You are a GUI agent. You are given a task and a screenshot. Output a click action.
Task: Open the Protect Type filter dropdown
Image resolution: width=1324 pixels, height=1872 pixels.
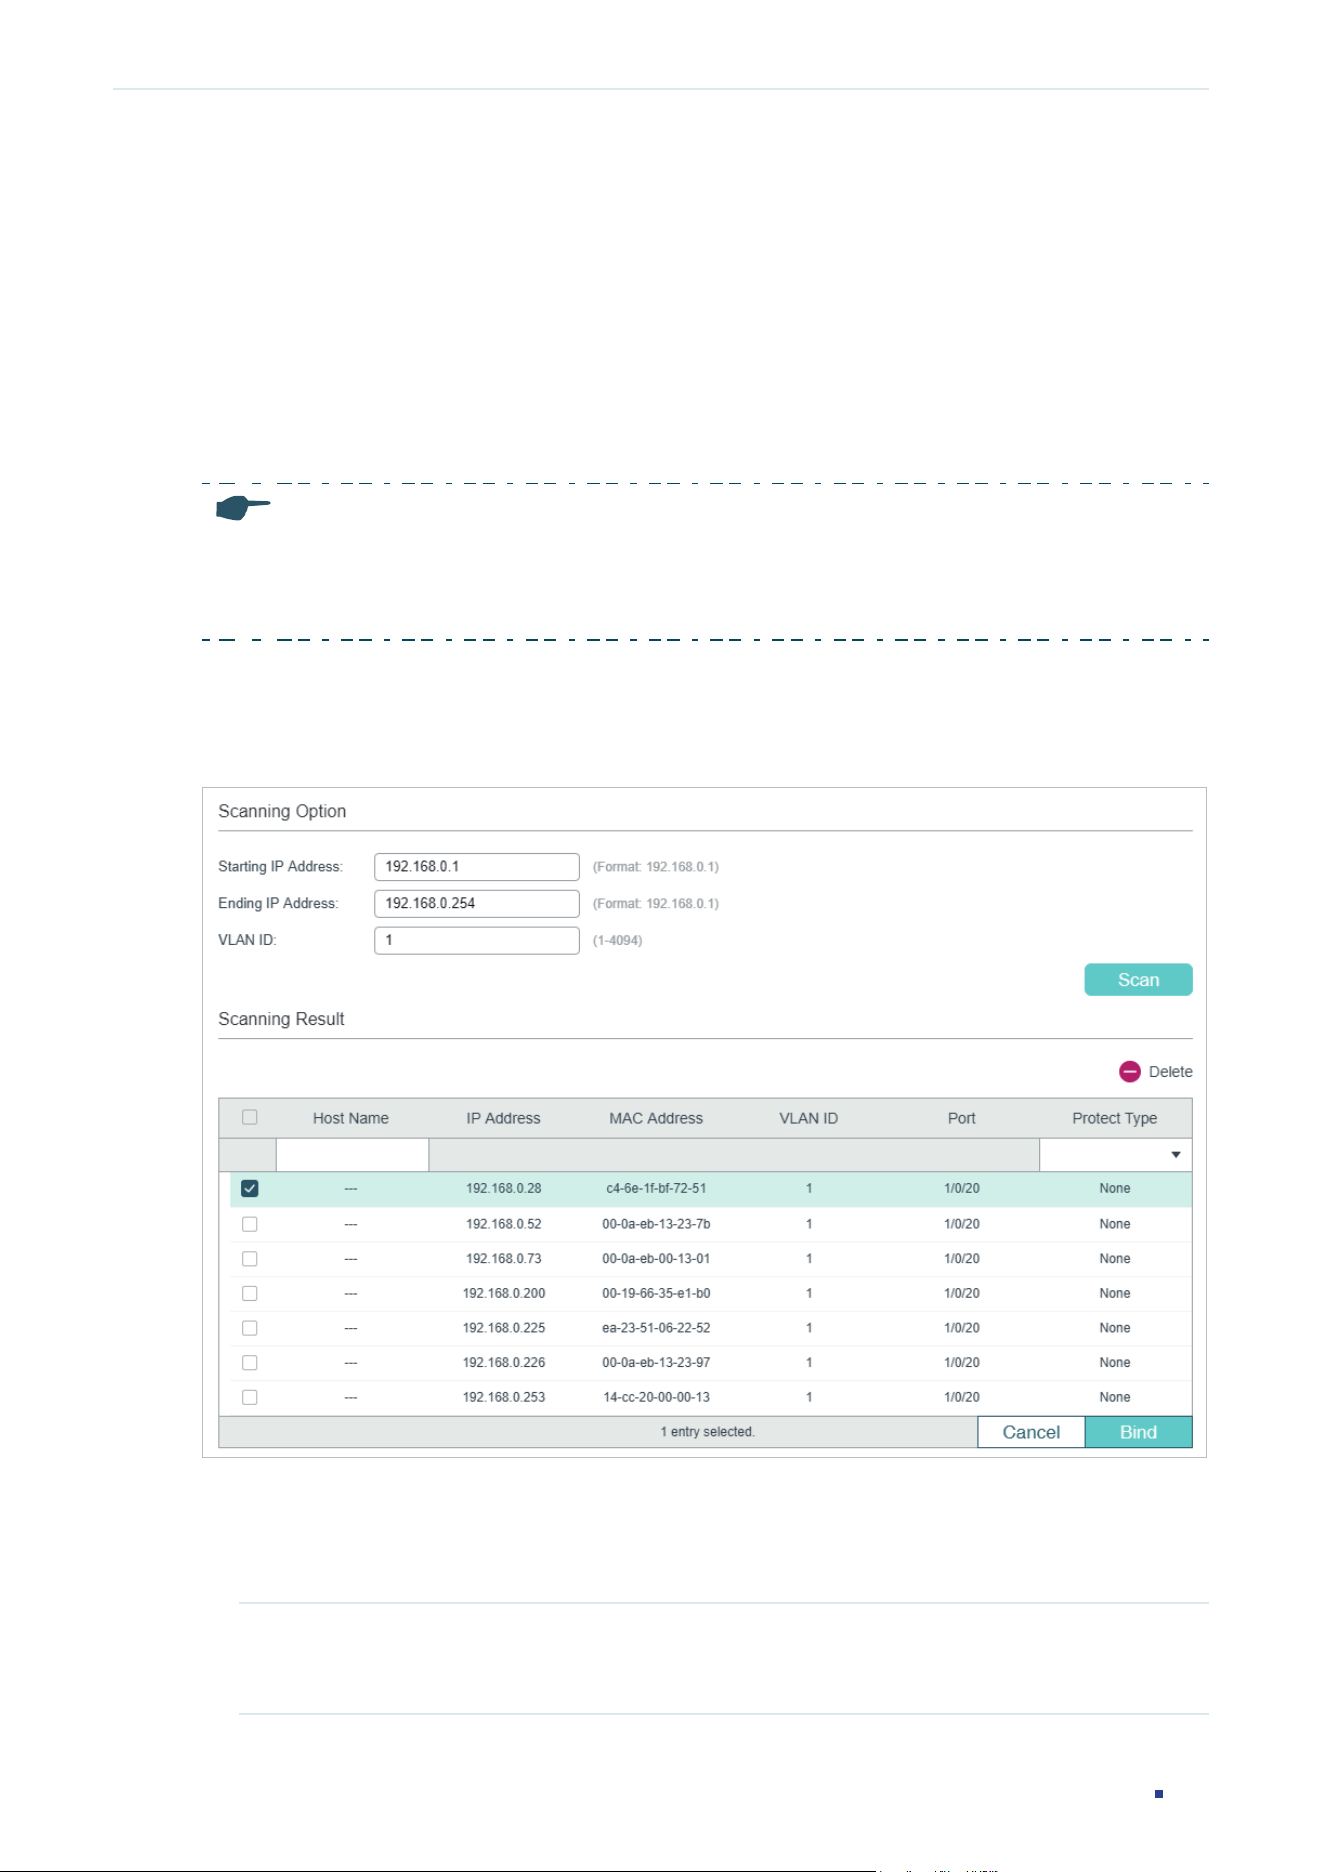[1115, 1155]
